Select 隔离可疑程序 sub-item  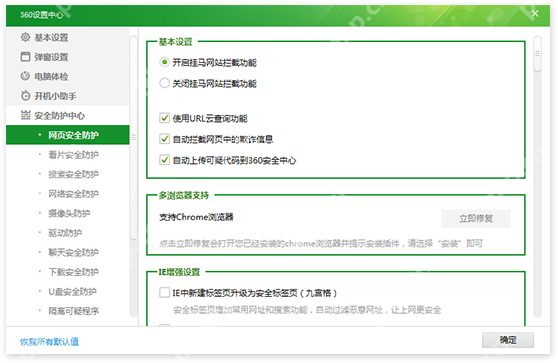(x=67, y=311)
